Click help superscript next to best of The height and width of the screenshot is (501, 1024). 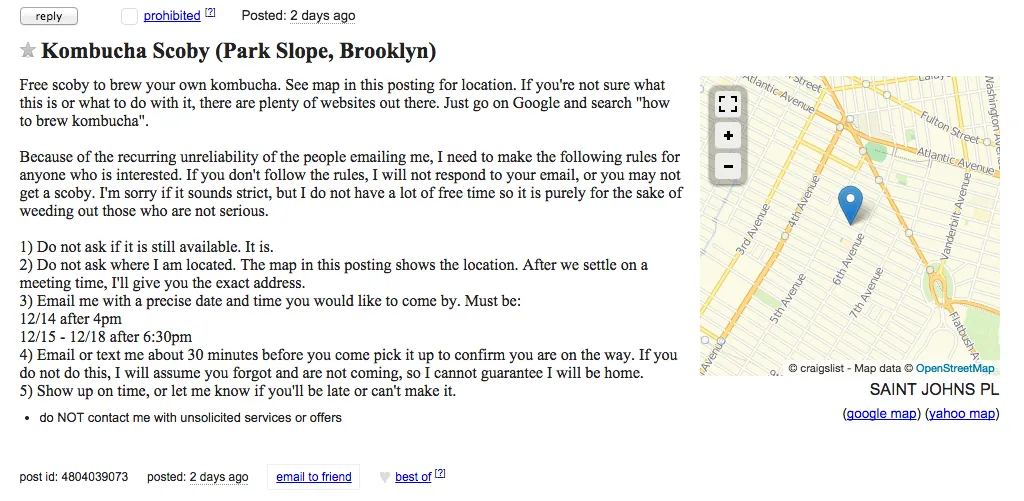[x=440, y=474]
